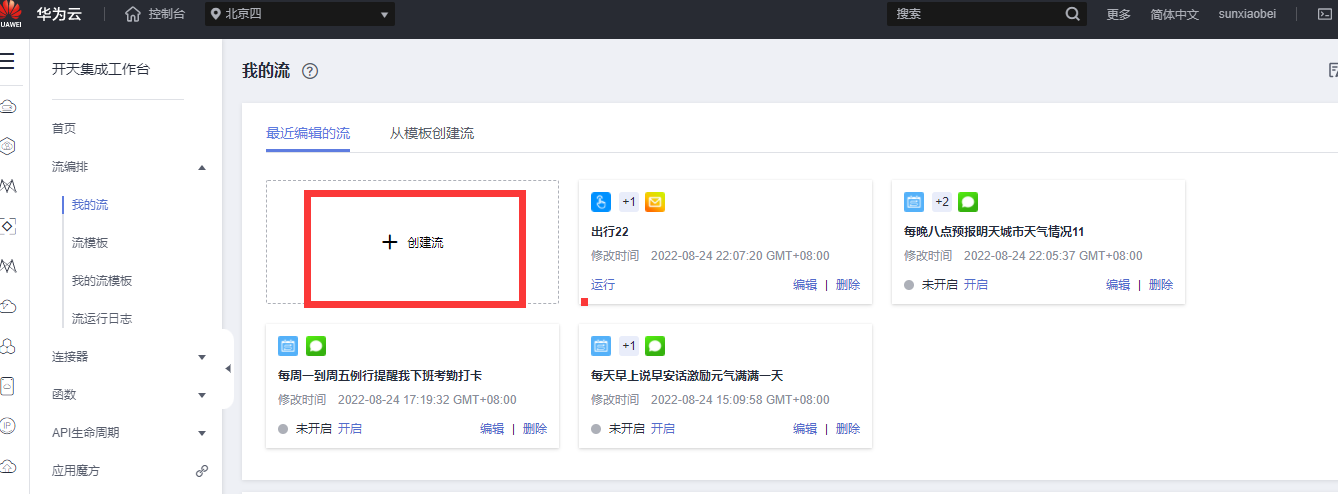Expand the 连接器 sidebar section

point(202,357)
